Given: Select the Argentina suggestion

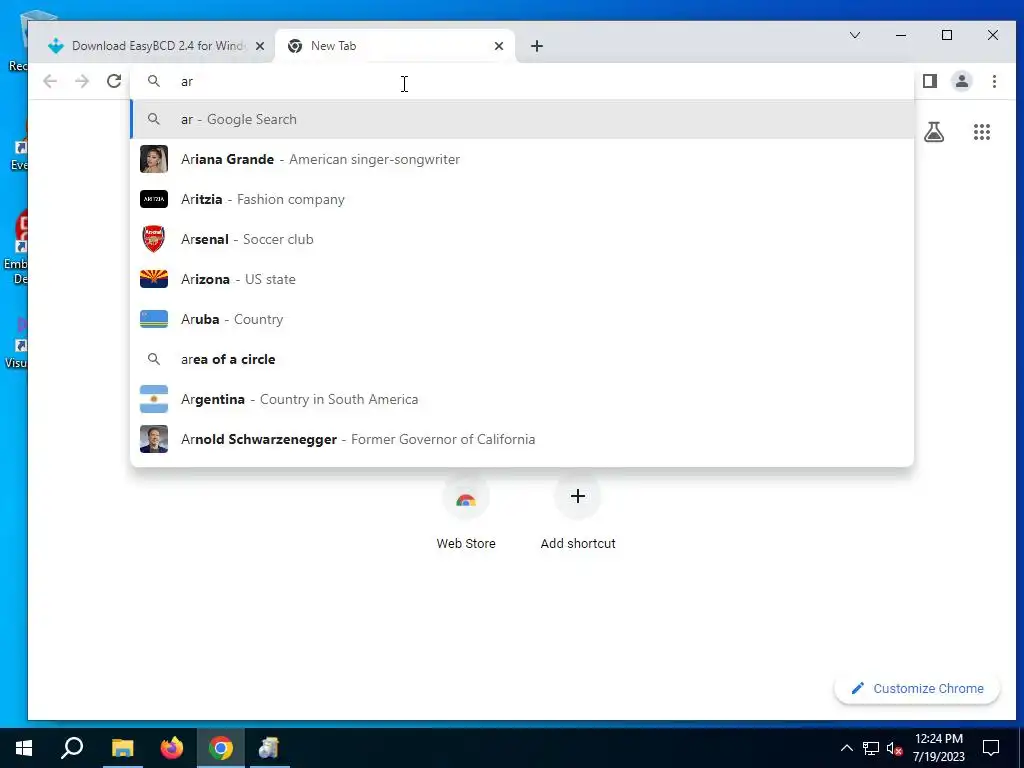Looking at the screenshot, I should [522, 399].
